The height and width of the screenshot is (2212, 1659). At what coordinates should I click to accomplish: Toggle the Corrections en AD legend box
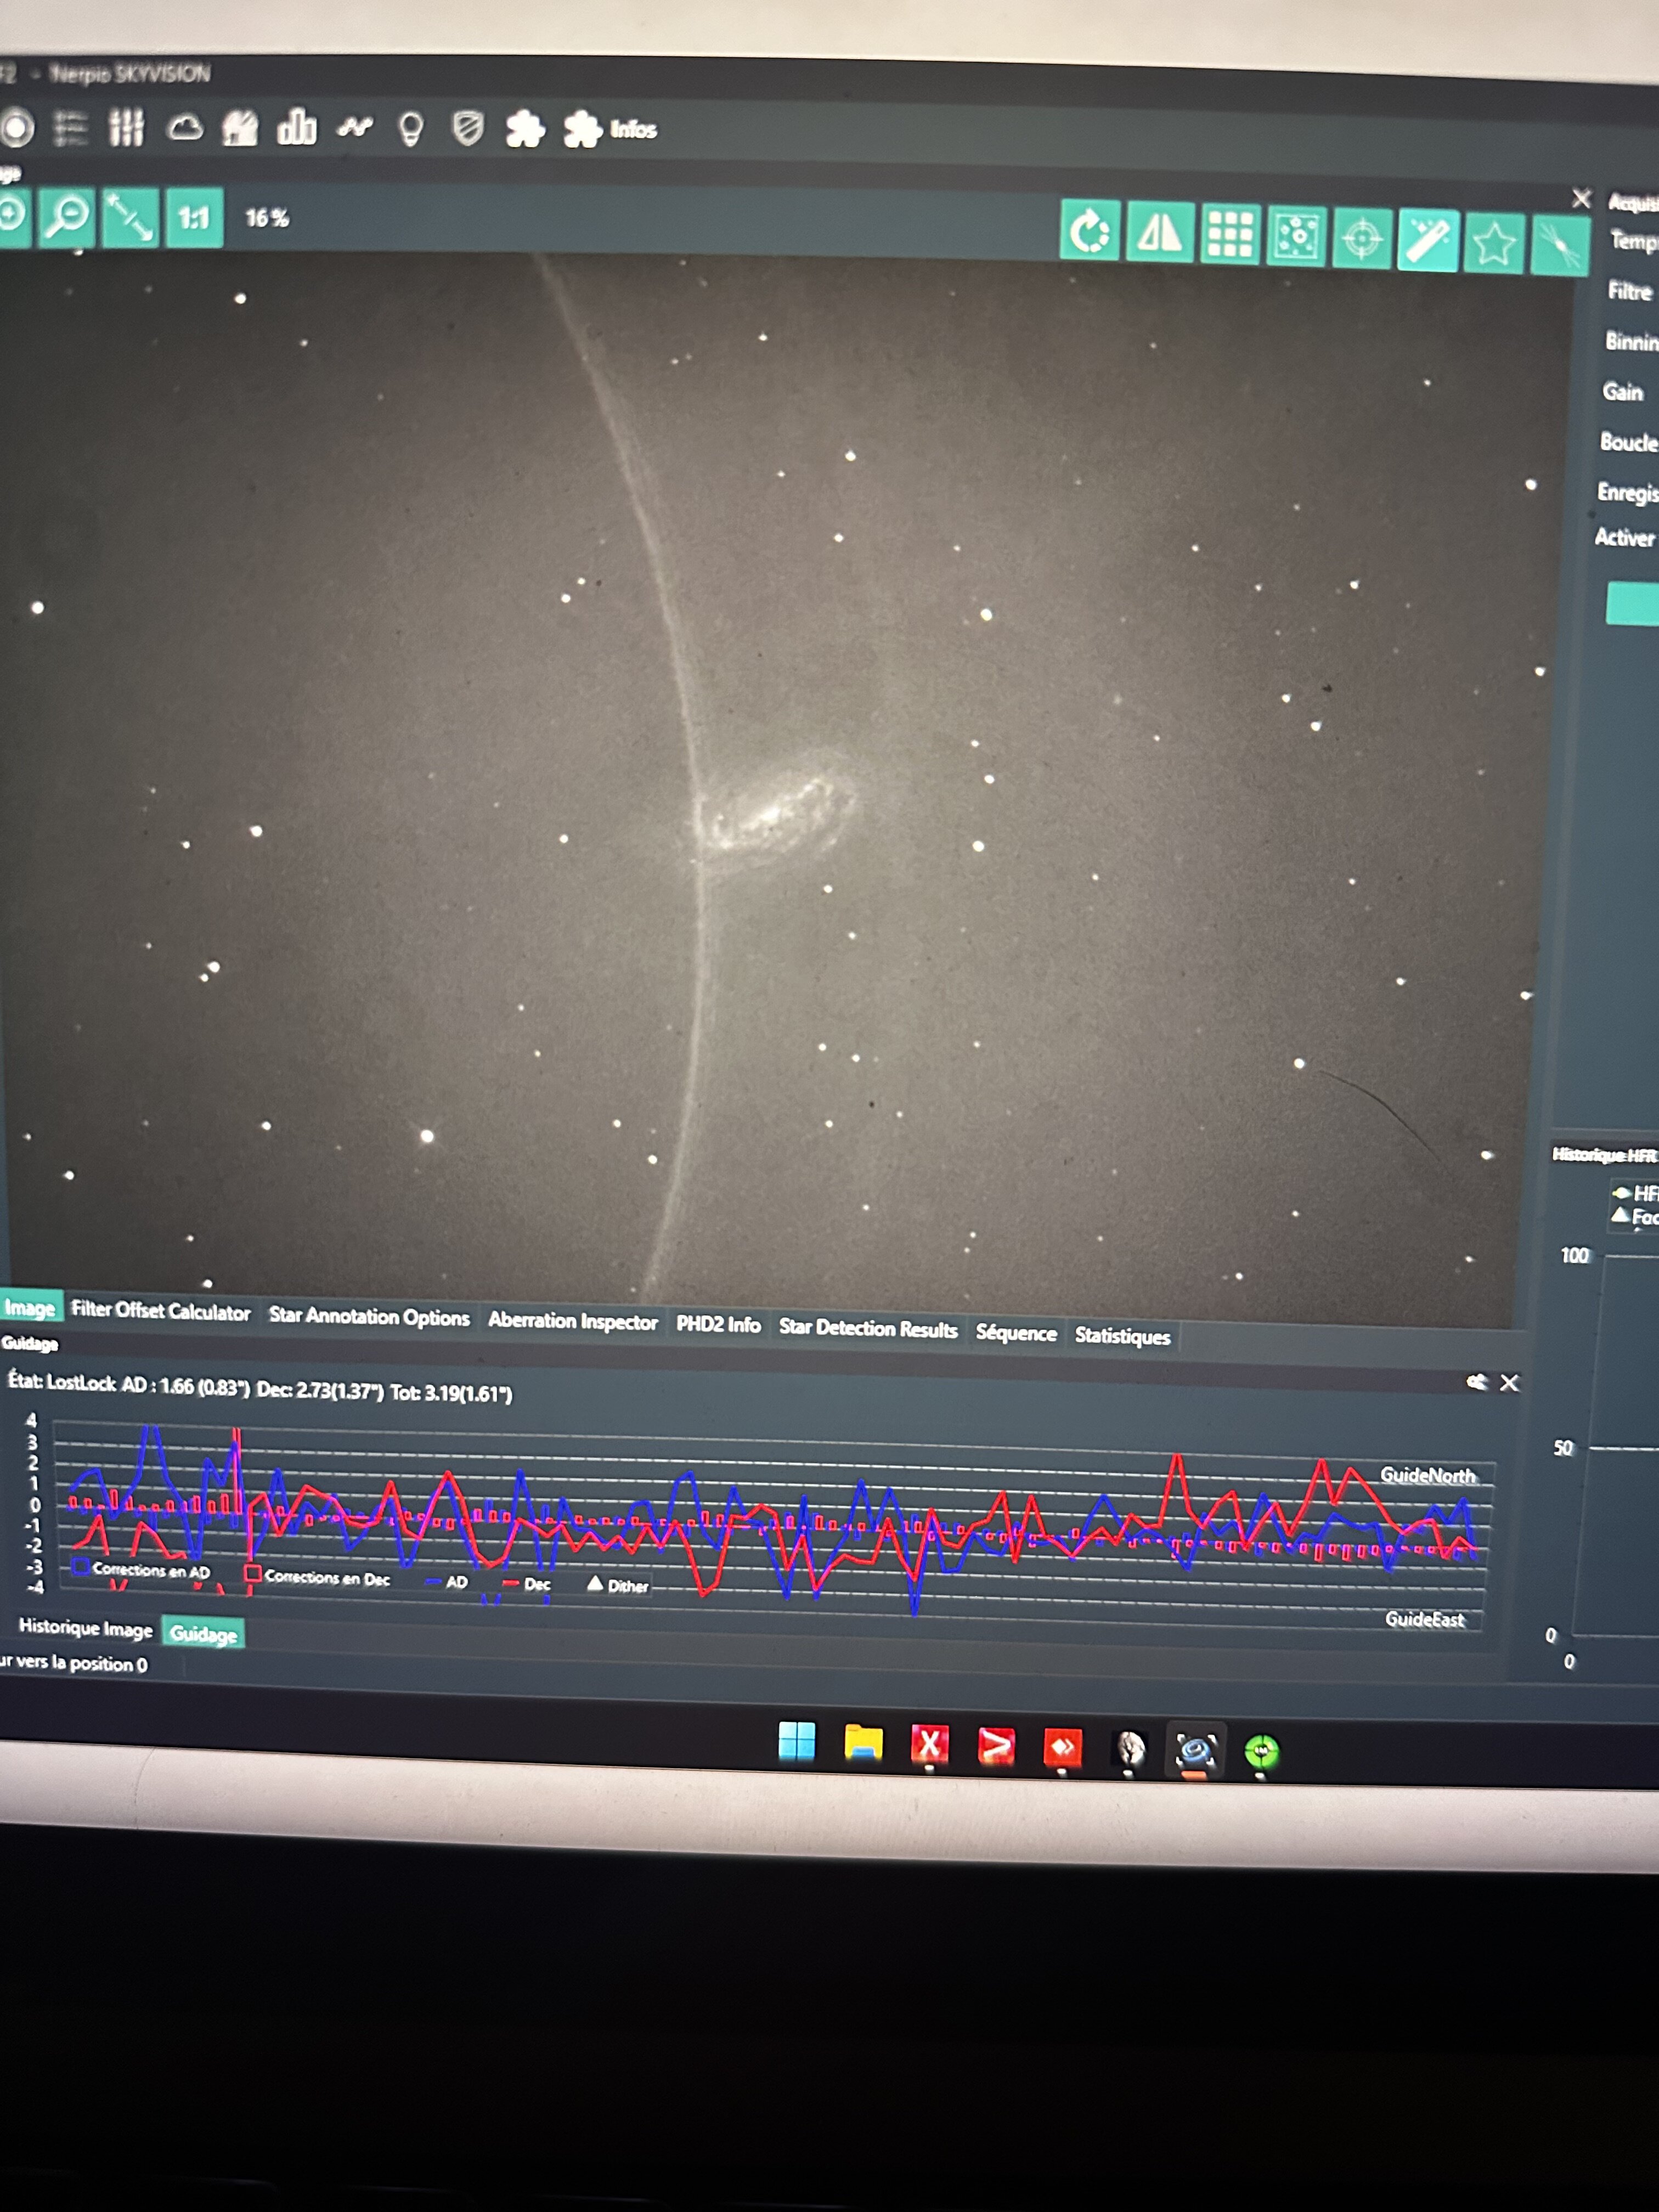tap(82, 1566)
